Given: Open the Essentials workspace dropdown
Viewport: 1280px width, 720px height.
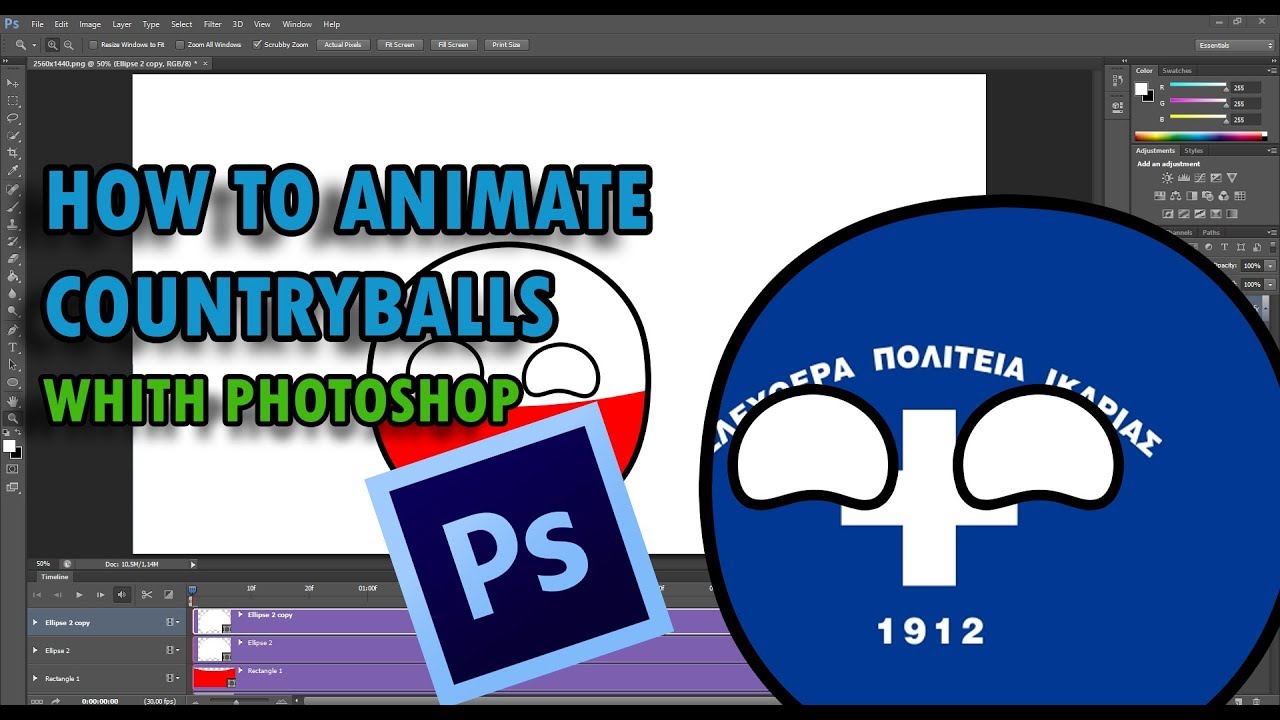Looking at the screenshot, I should (1236, 45).
